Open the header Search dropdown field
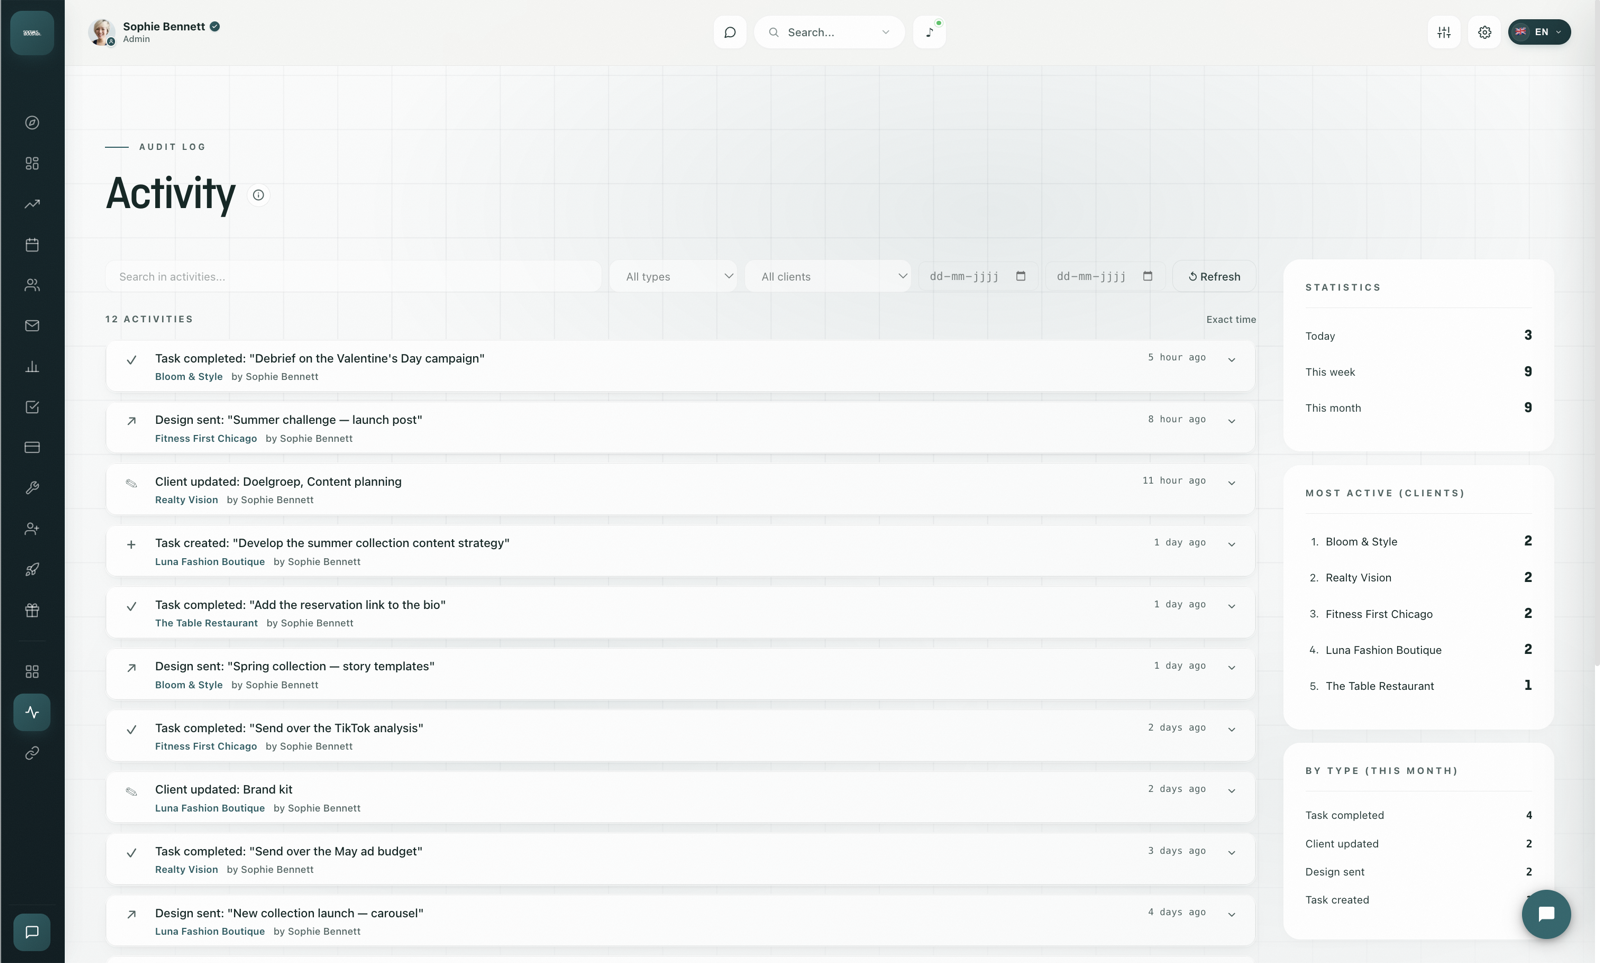Image resolution: width=1600 pixels, height=963 pixels. (x=829, y=32)
